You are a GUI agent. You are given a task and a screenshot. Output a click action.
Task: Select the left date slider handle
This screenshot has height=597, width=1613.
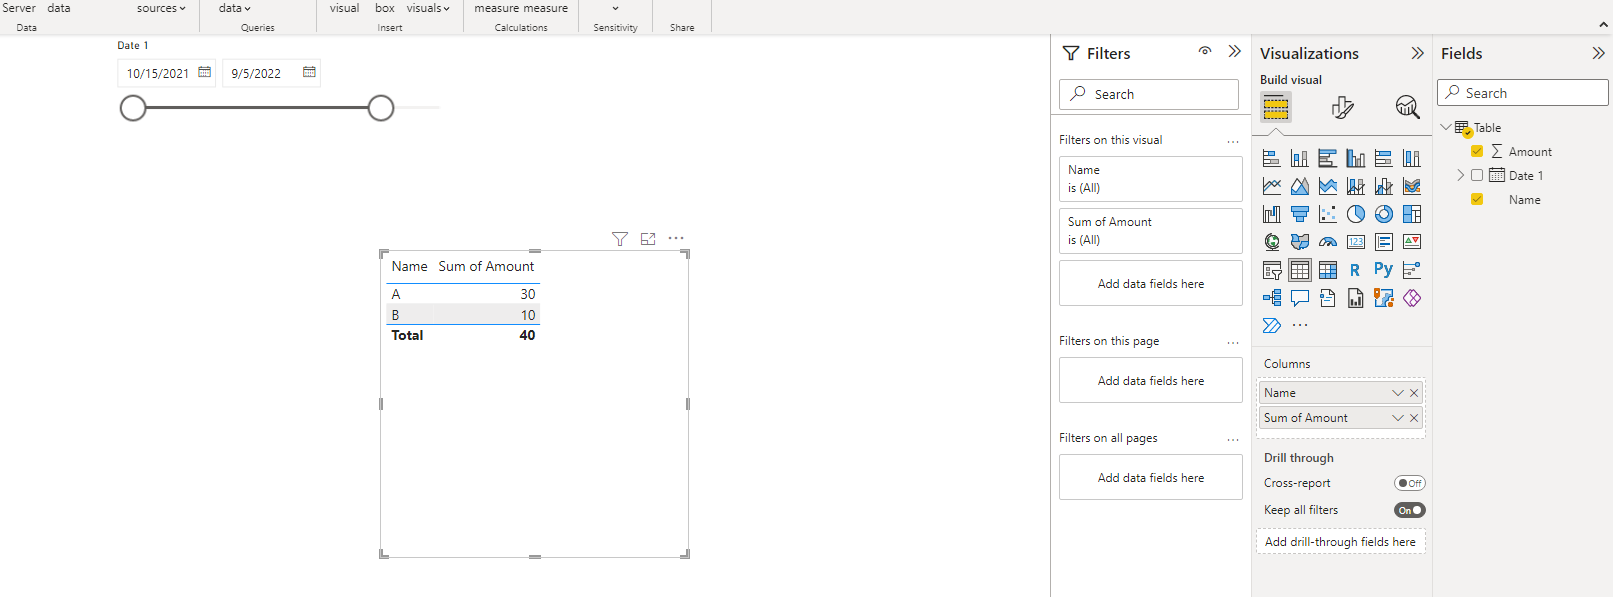[x=133, y=108]
